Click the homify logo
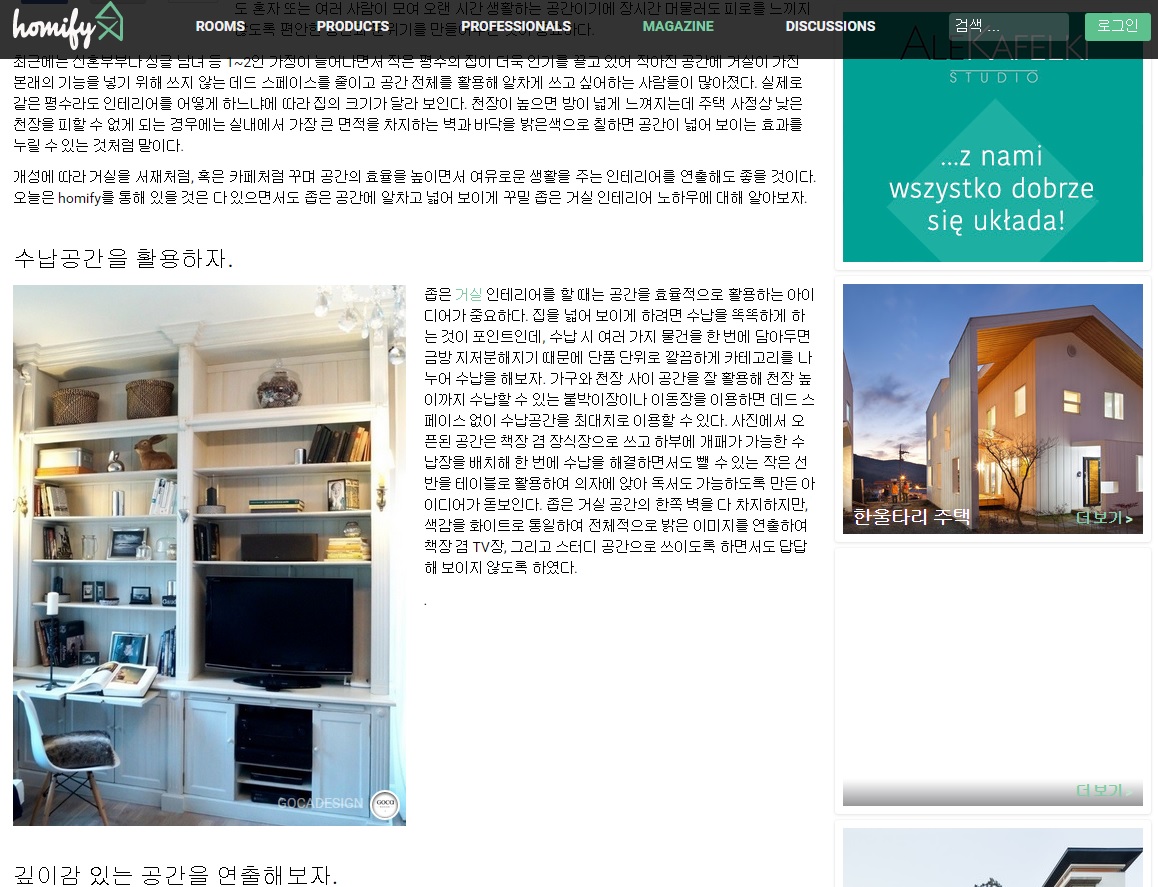 (x=67, y=26)
